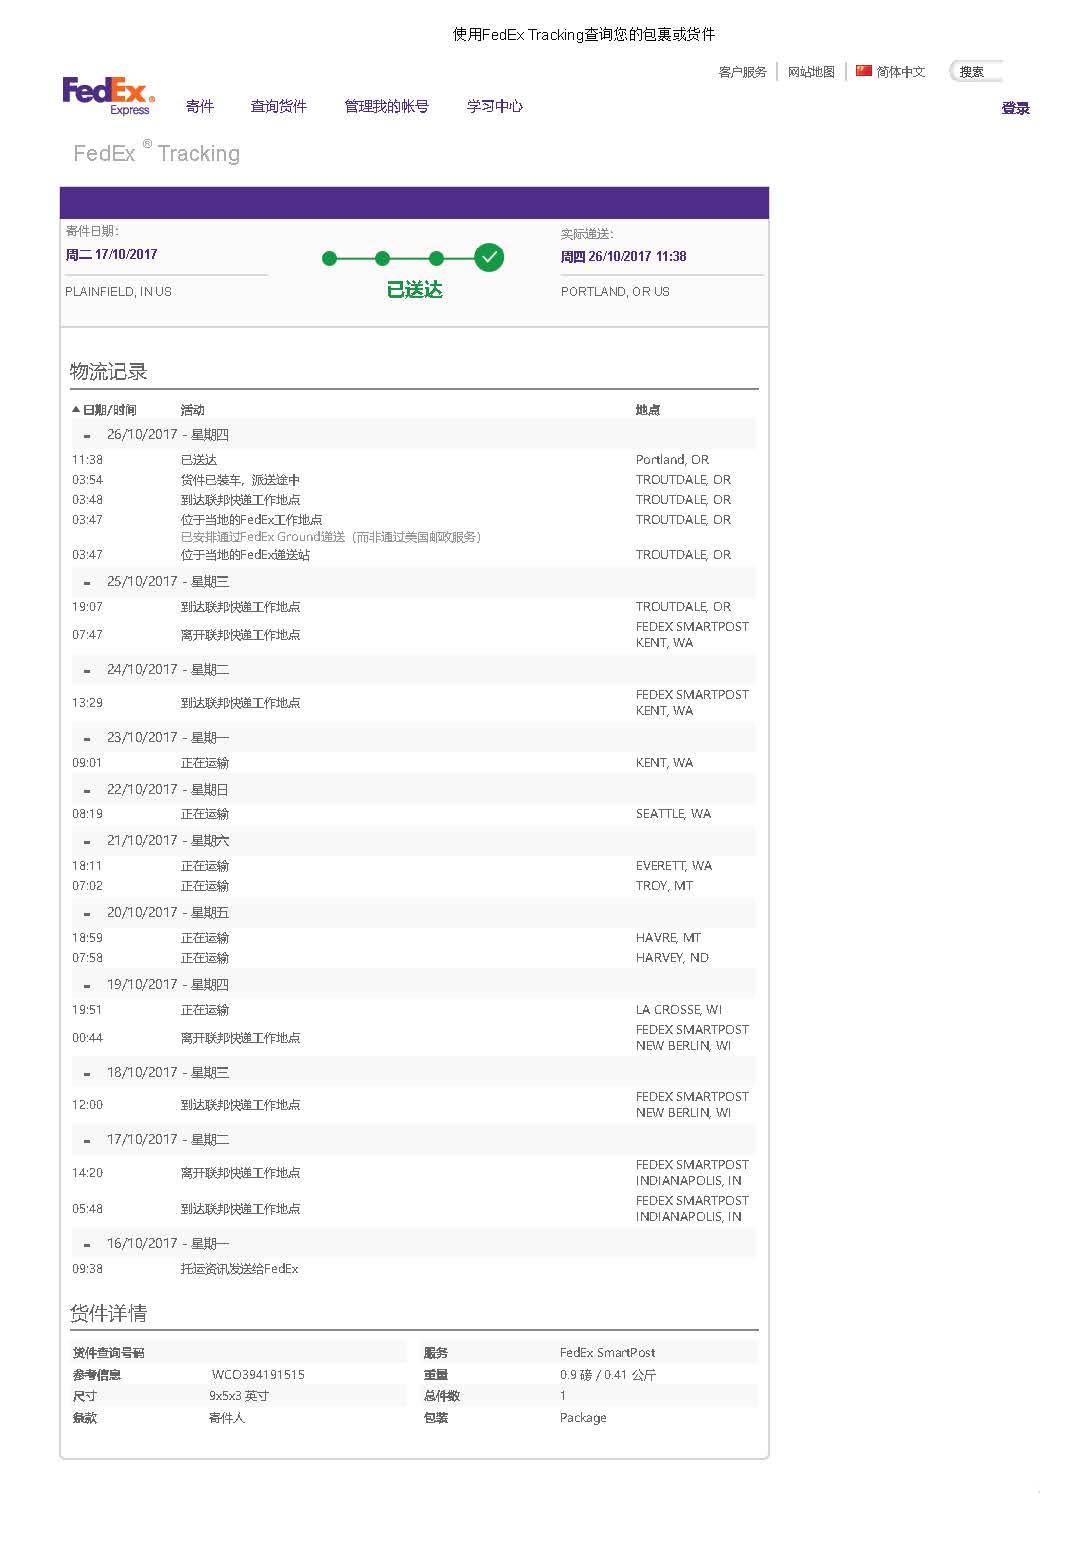The width and height of the screenshot is (1091, 1544).
Task: Click the 网站地图 link
Action: [811, 72]
